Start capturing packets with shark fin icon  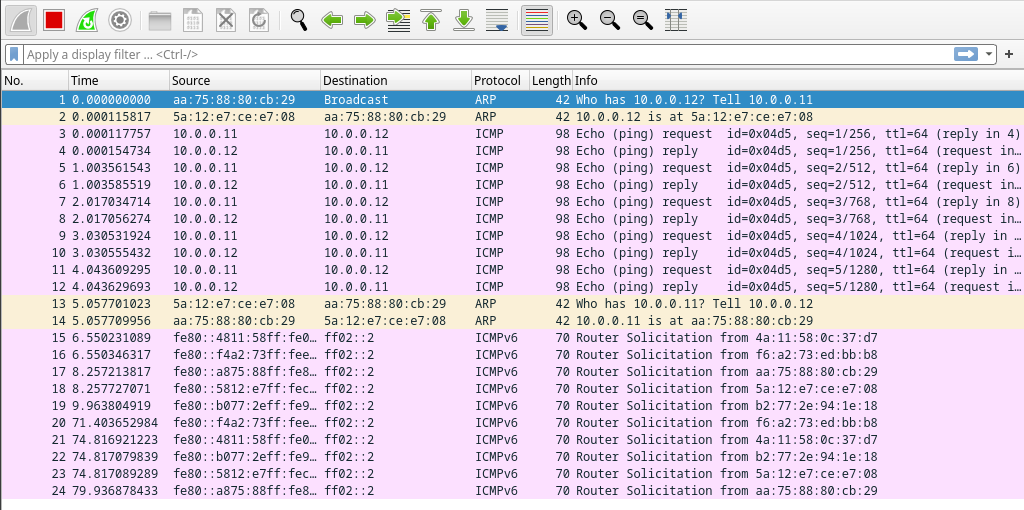click(x=21, y=20)
